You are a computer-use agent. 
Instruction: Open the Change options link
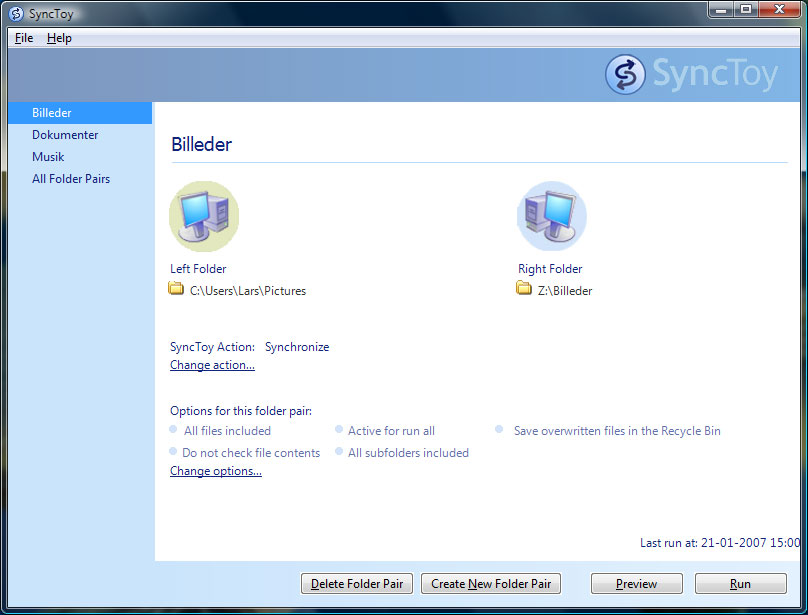pos(216,471)
